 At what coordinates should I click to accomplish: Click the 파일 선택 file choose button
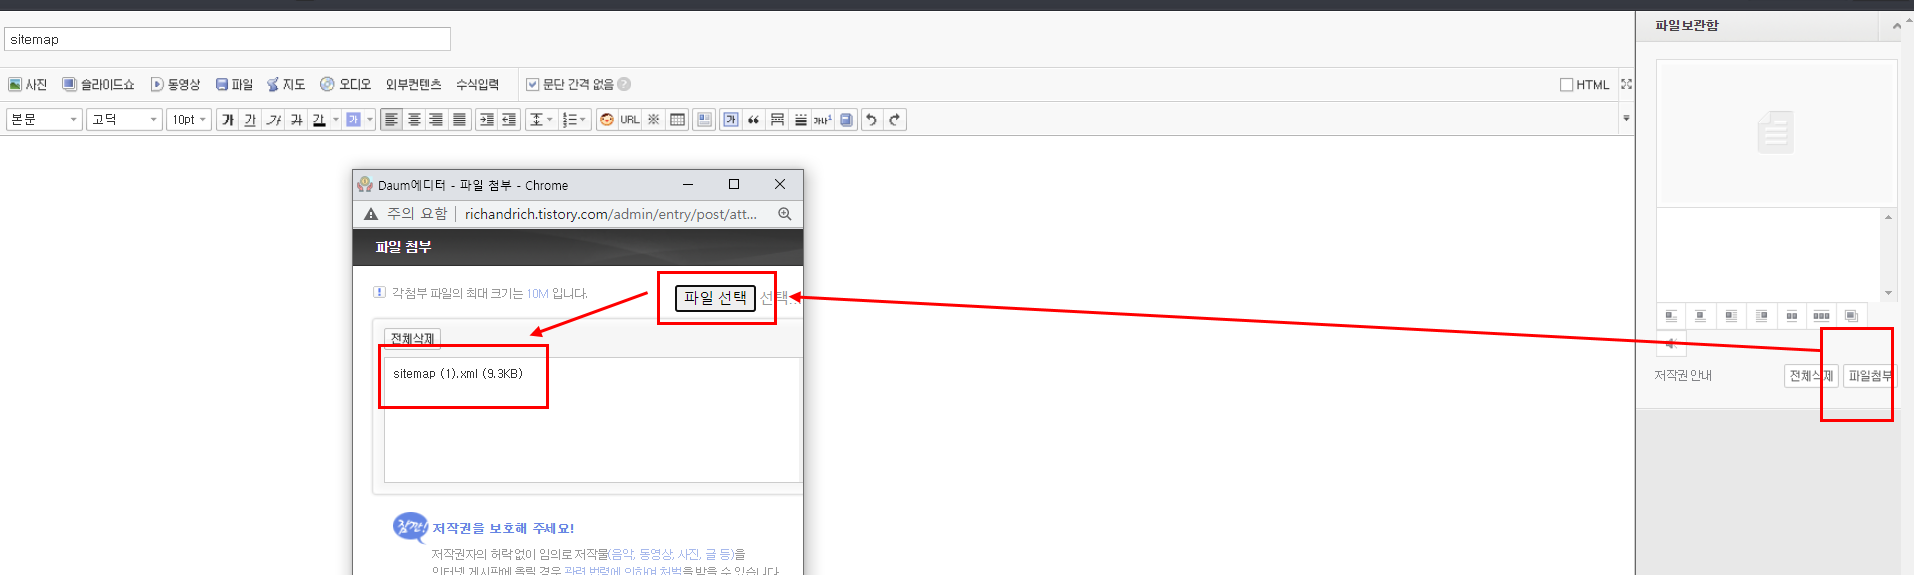(715, 298)
